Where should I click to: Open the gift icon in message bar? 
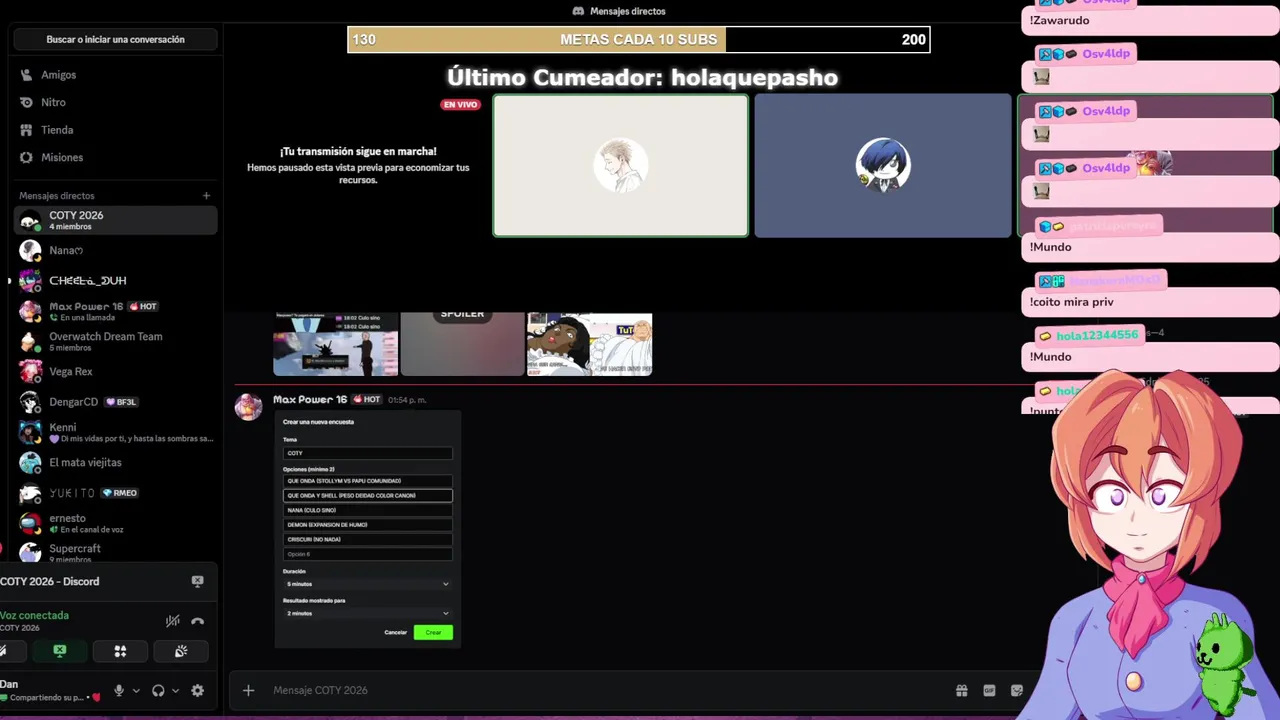point(961,690)
